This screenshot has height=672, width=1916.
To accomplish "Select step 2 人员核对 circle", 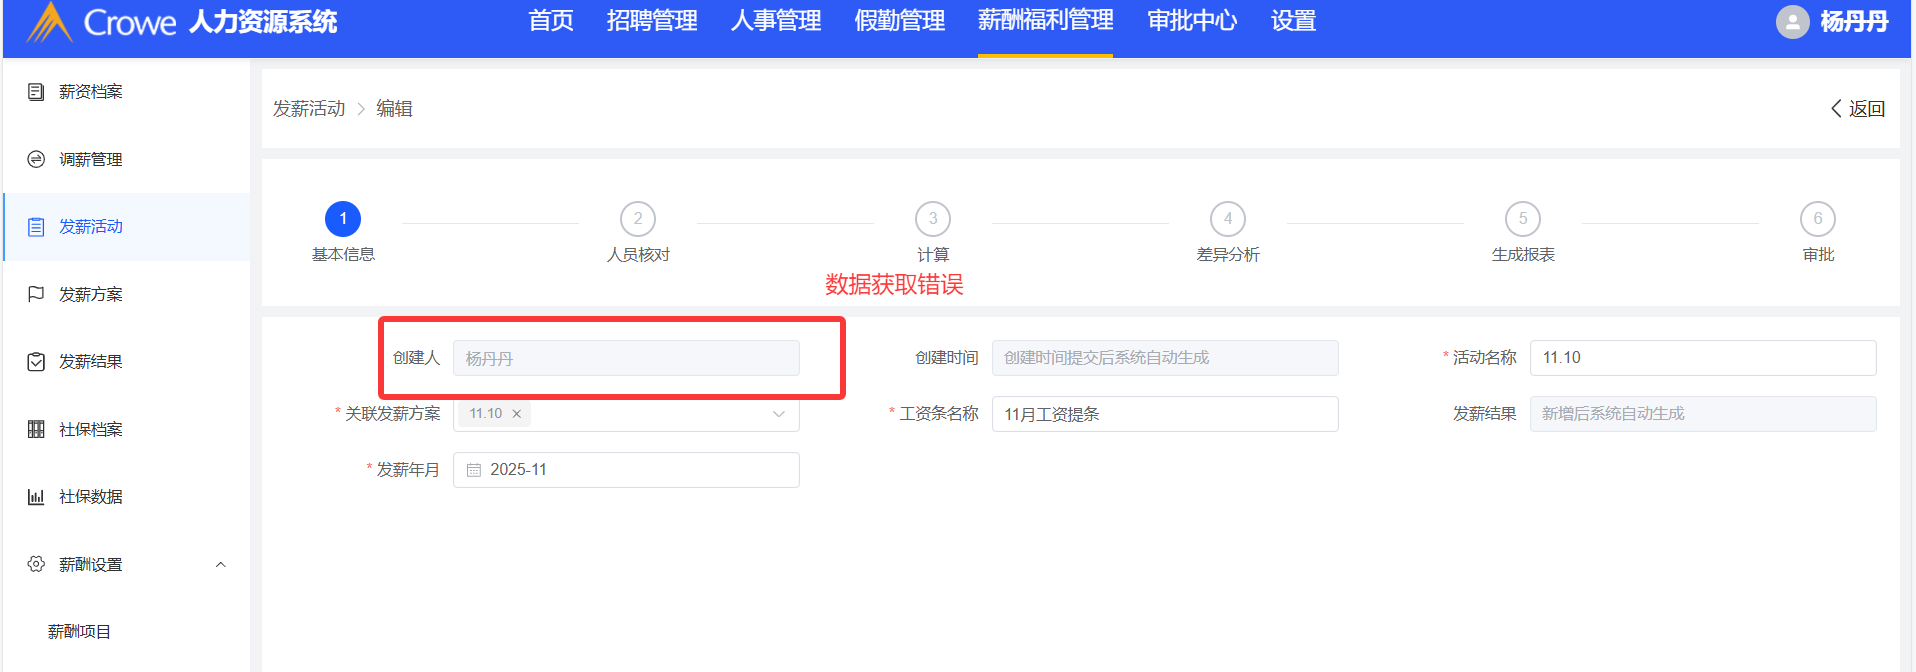I will [x=638, y=218].
